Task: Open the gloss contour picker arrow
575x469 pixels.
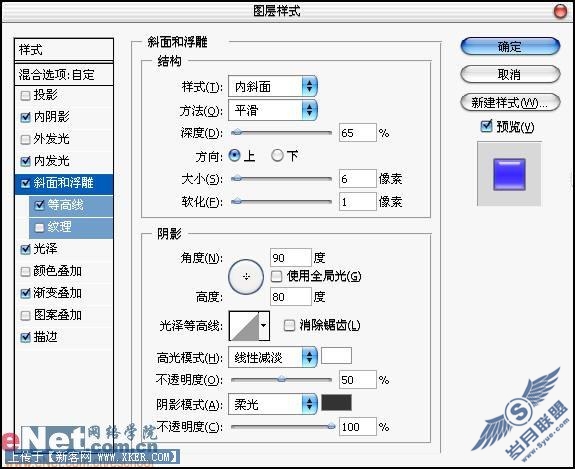Action: (x=264, y=326)
